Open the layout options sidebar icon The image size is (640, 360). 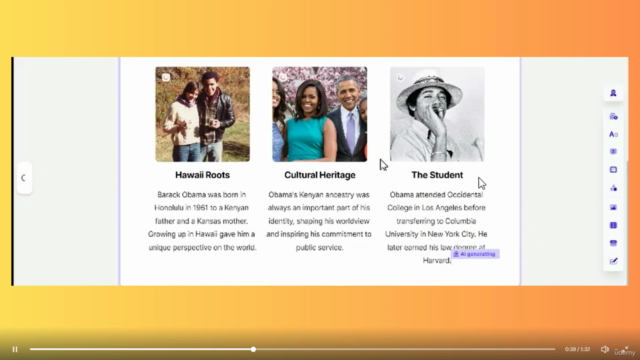(x=613, y=170)
